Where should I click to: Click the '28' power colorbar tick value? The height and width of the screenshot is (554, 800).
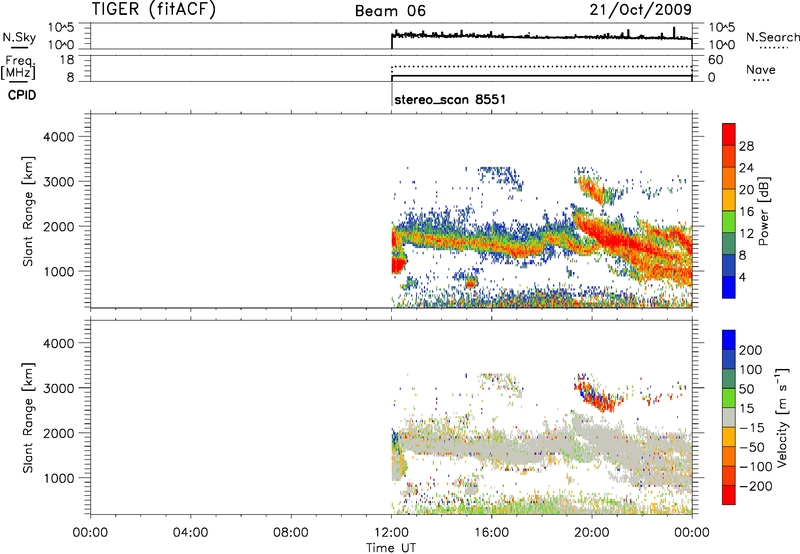click(746, 146)
